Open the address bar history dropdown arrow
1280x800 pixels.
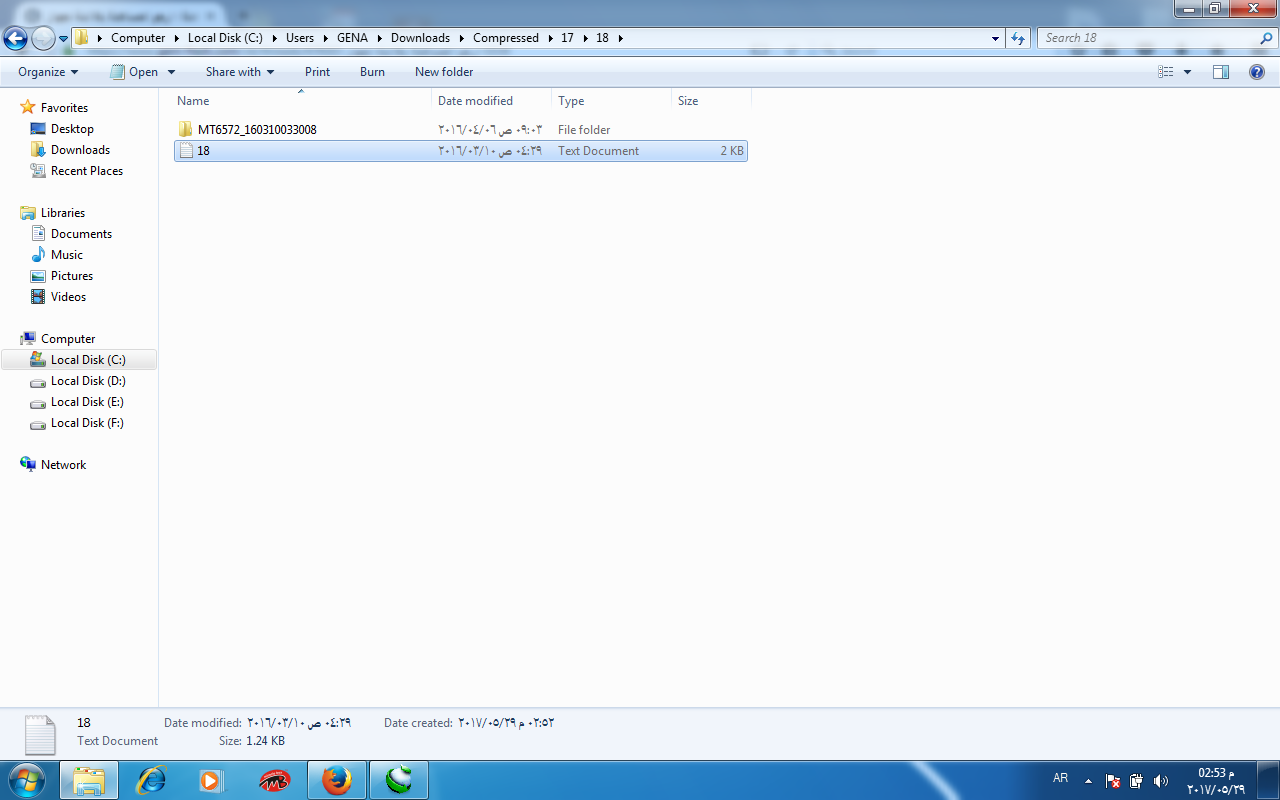(995, 38)
